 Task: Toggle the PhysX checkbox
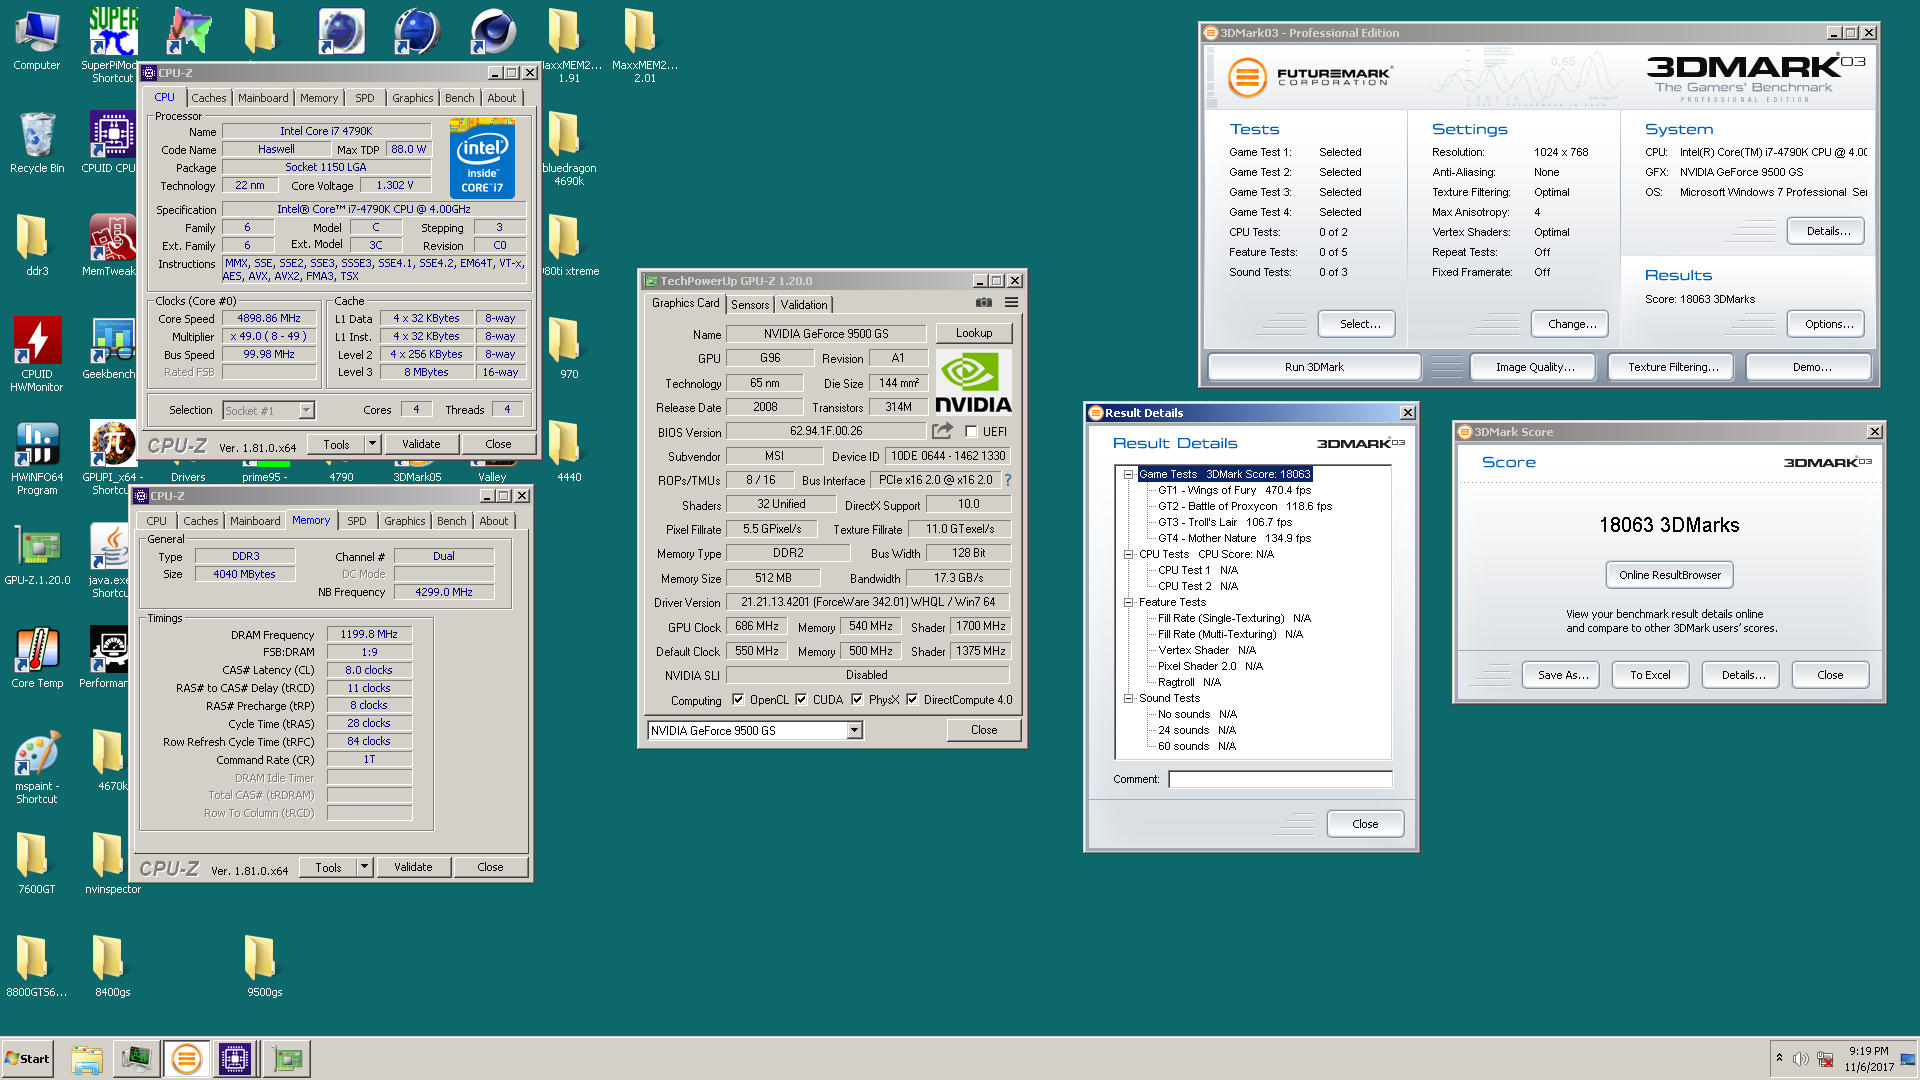click(857, 700)
